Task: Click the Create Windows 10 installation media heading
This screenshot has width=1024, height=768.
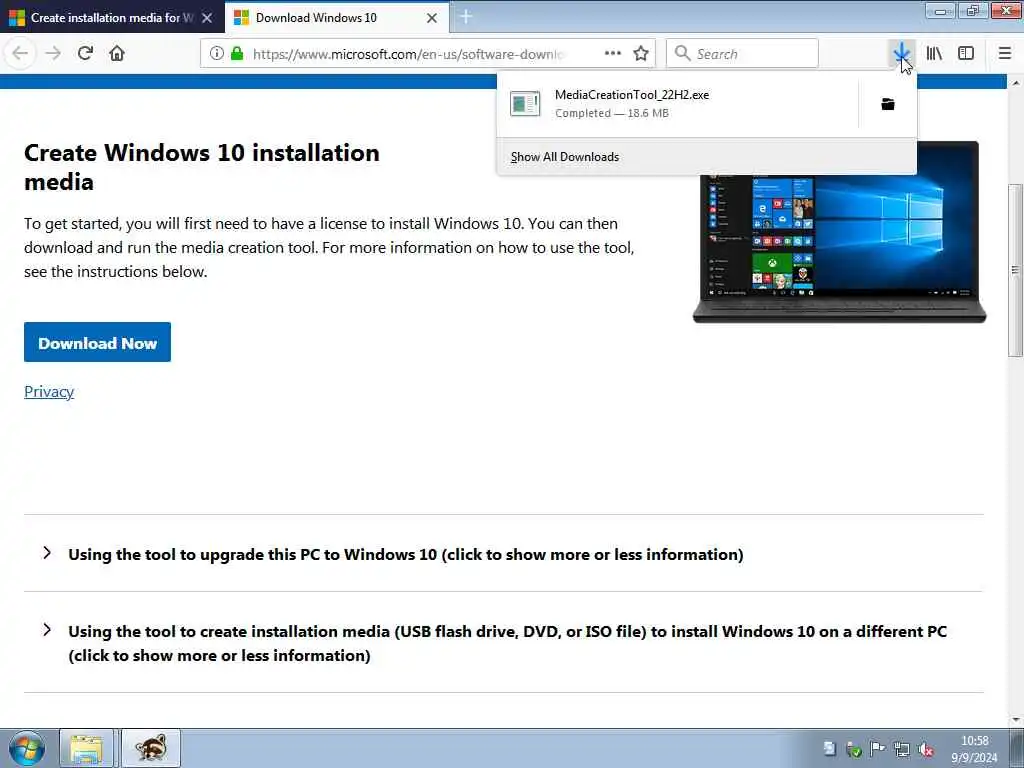Action: pyautogui.click(x=202, y=167)
